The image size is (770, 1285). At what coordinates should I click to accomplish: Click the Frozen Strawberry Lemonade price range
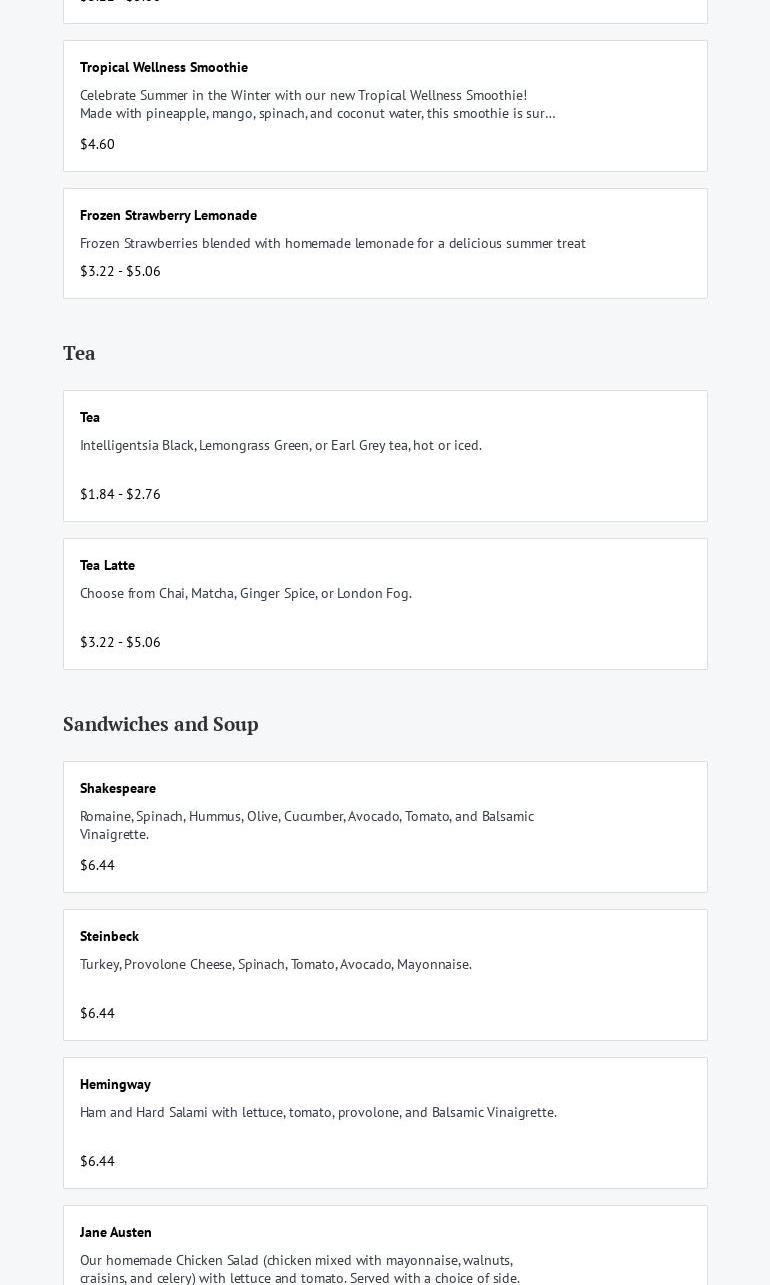click(x=120, y=271)
